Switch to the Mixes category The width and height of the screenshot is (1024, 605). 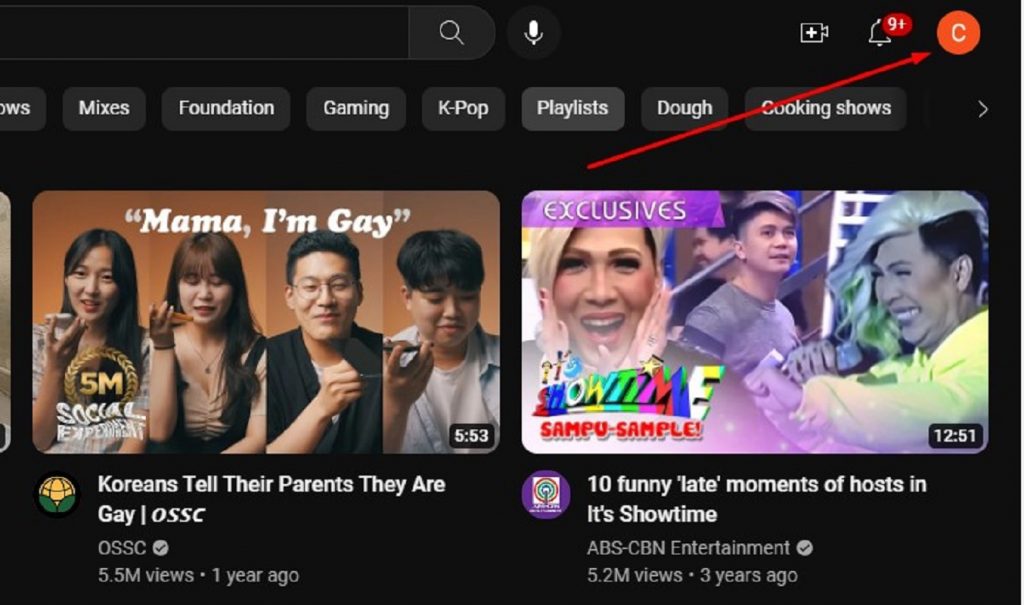(x=104, y=108)
